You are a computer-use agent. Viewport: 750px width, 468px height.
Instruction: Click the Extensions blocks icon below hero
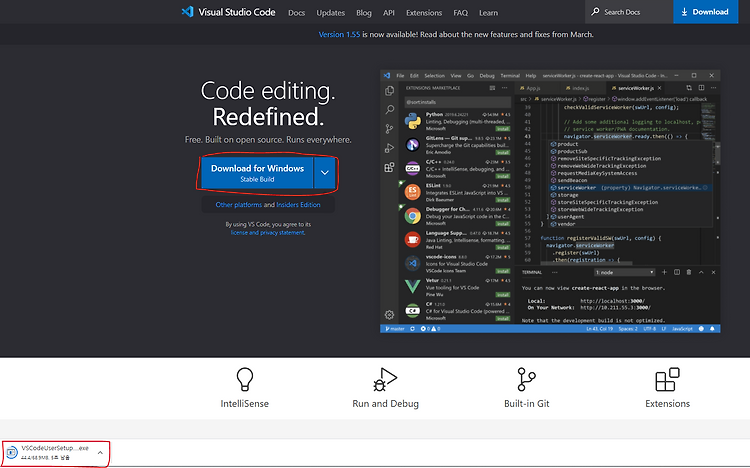click(667, 379)
